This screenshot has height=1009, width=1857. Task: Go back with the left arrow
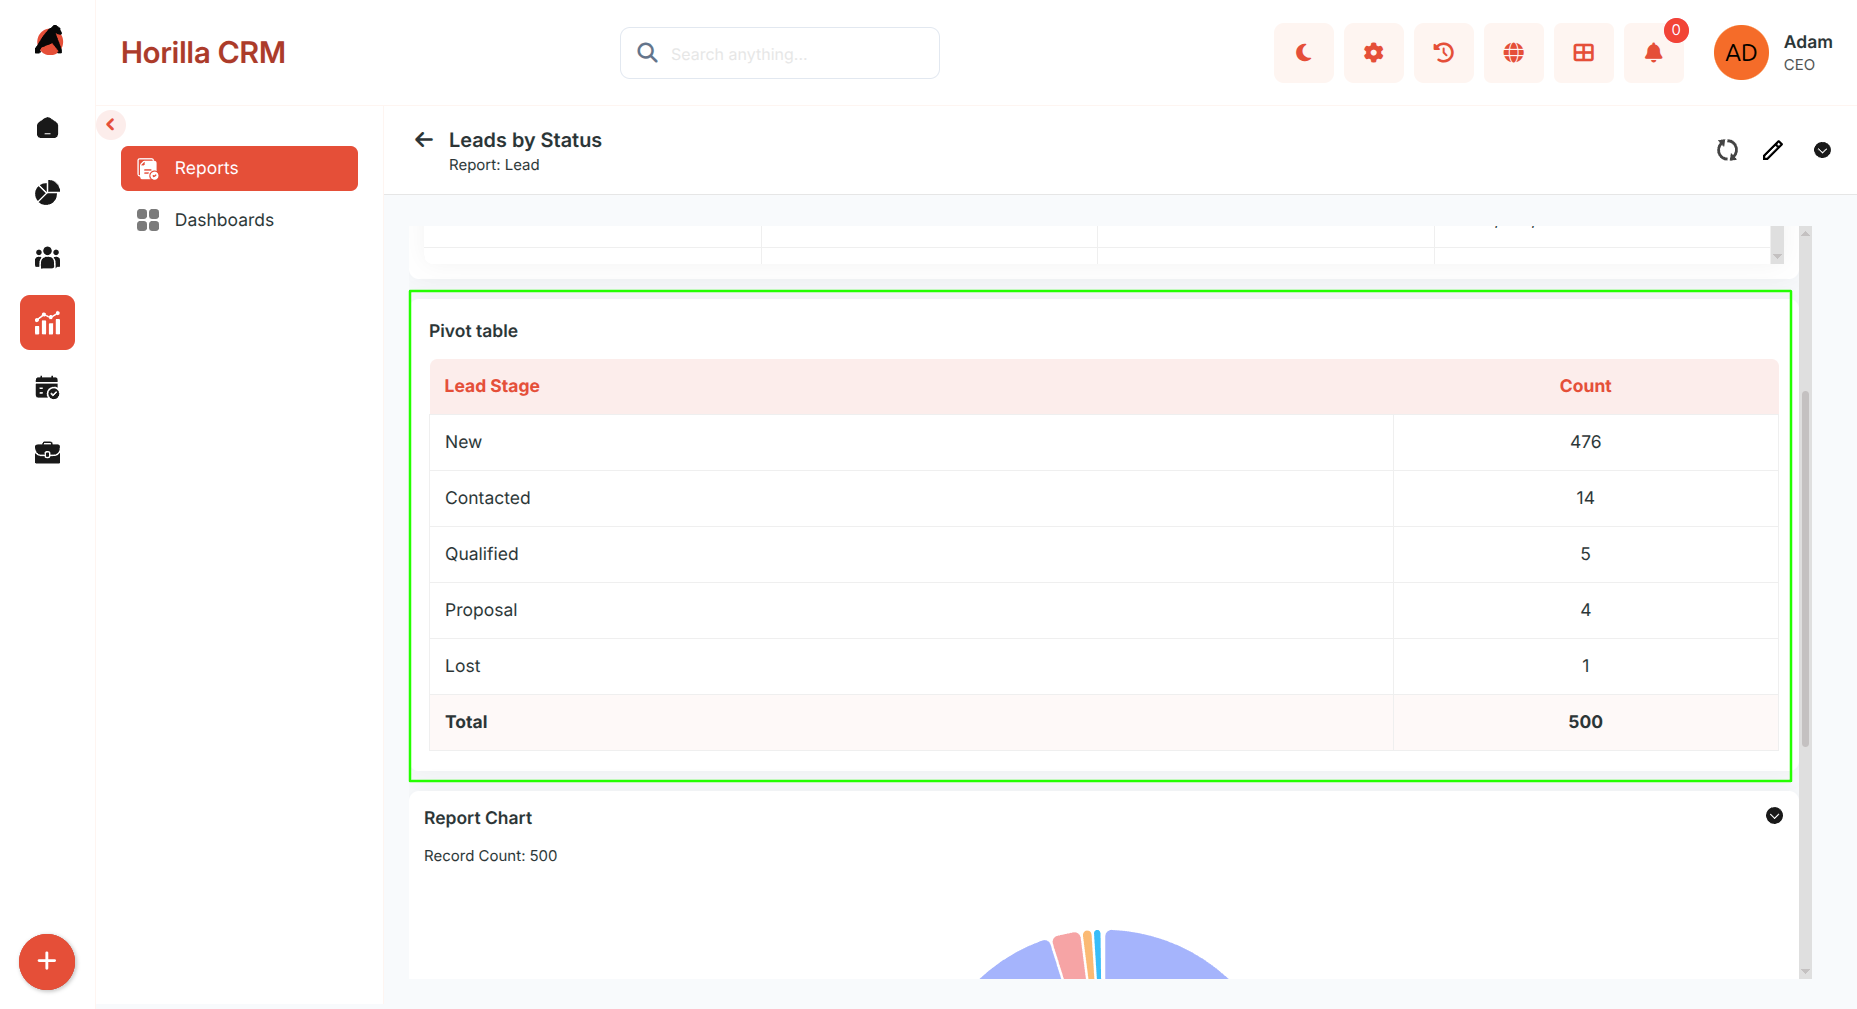[x=424, y=140]
